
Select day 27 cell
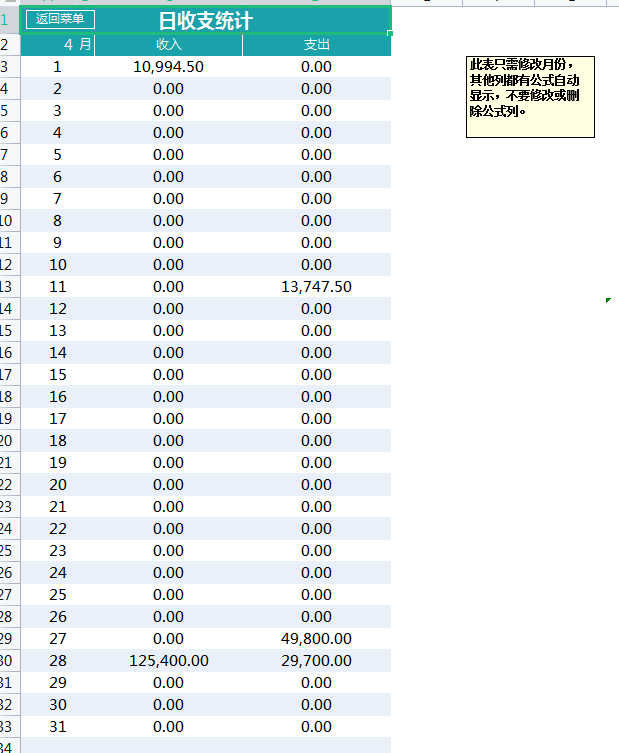click(58, 639)
